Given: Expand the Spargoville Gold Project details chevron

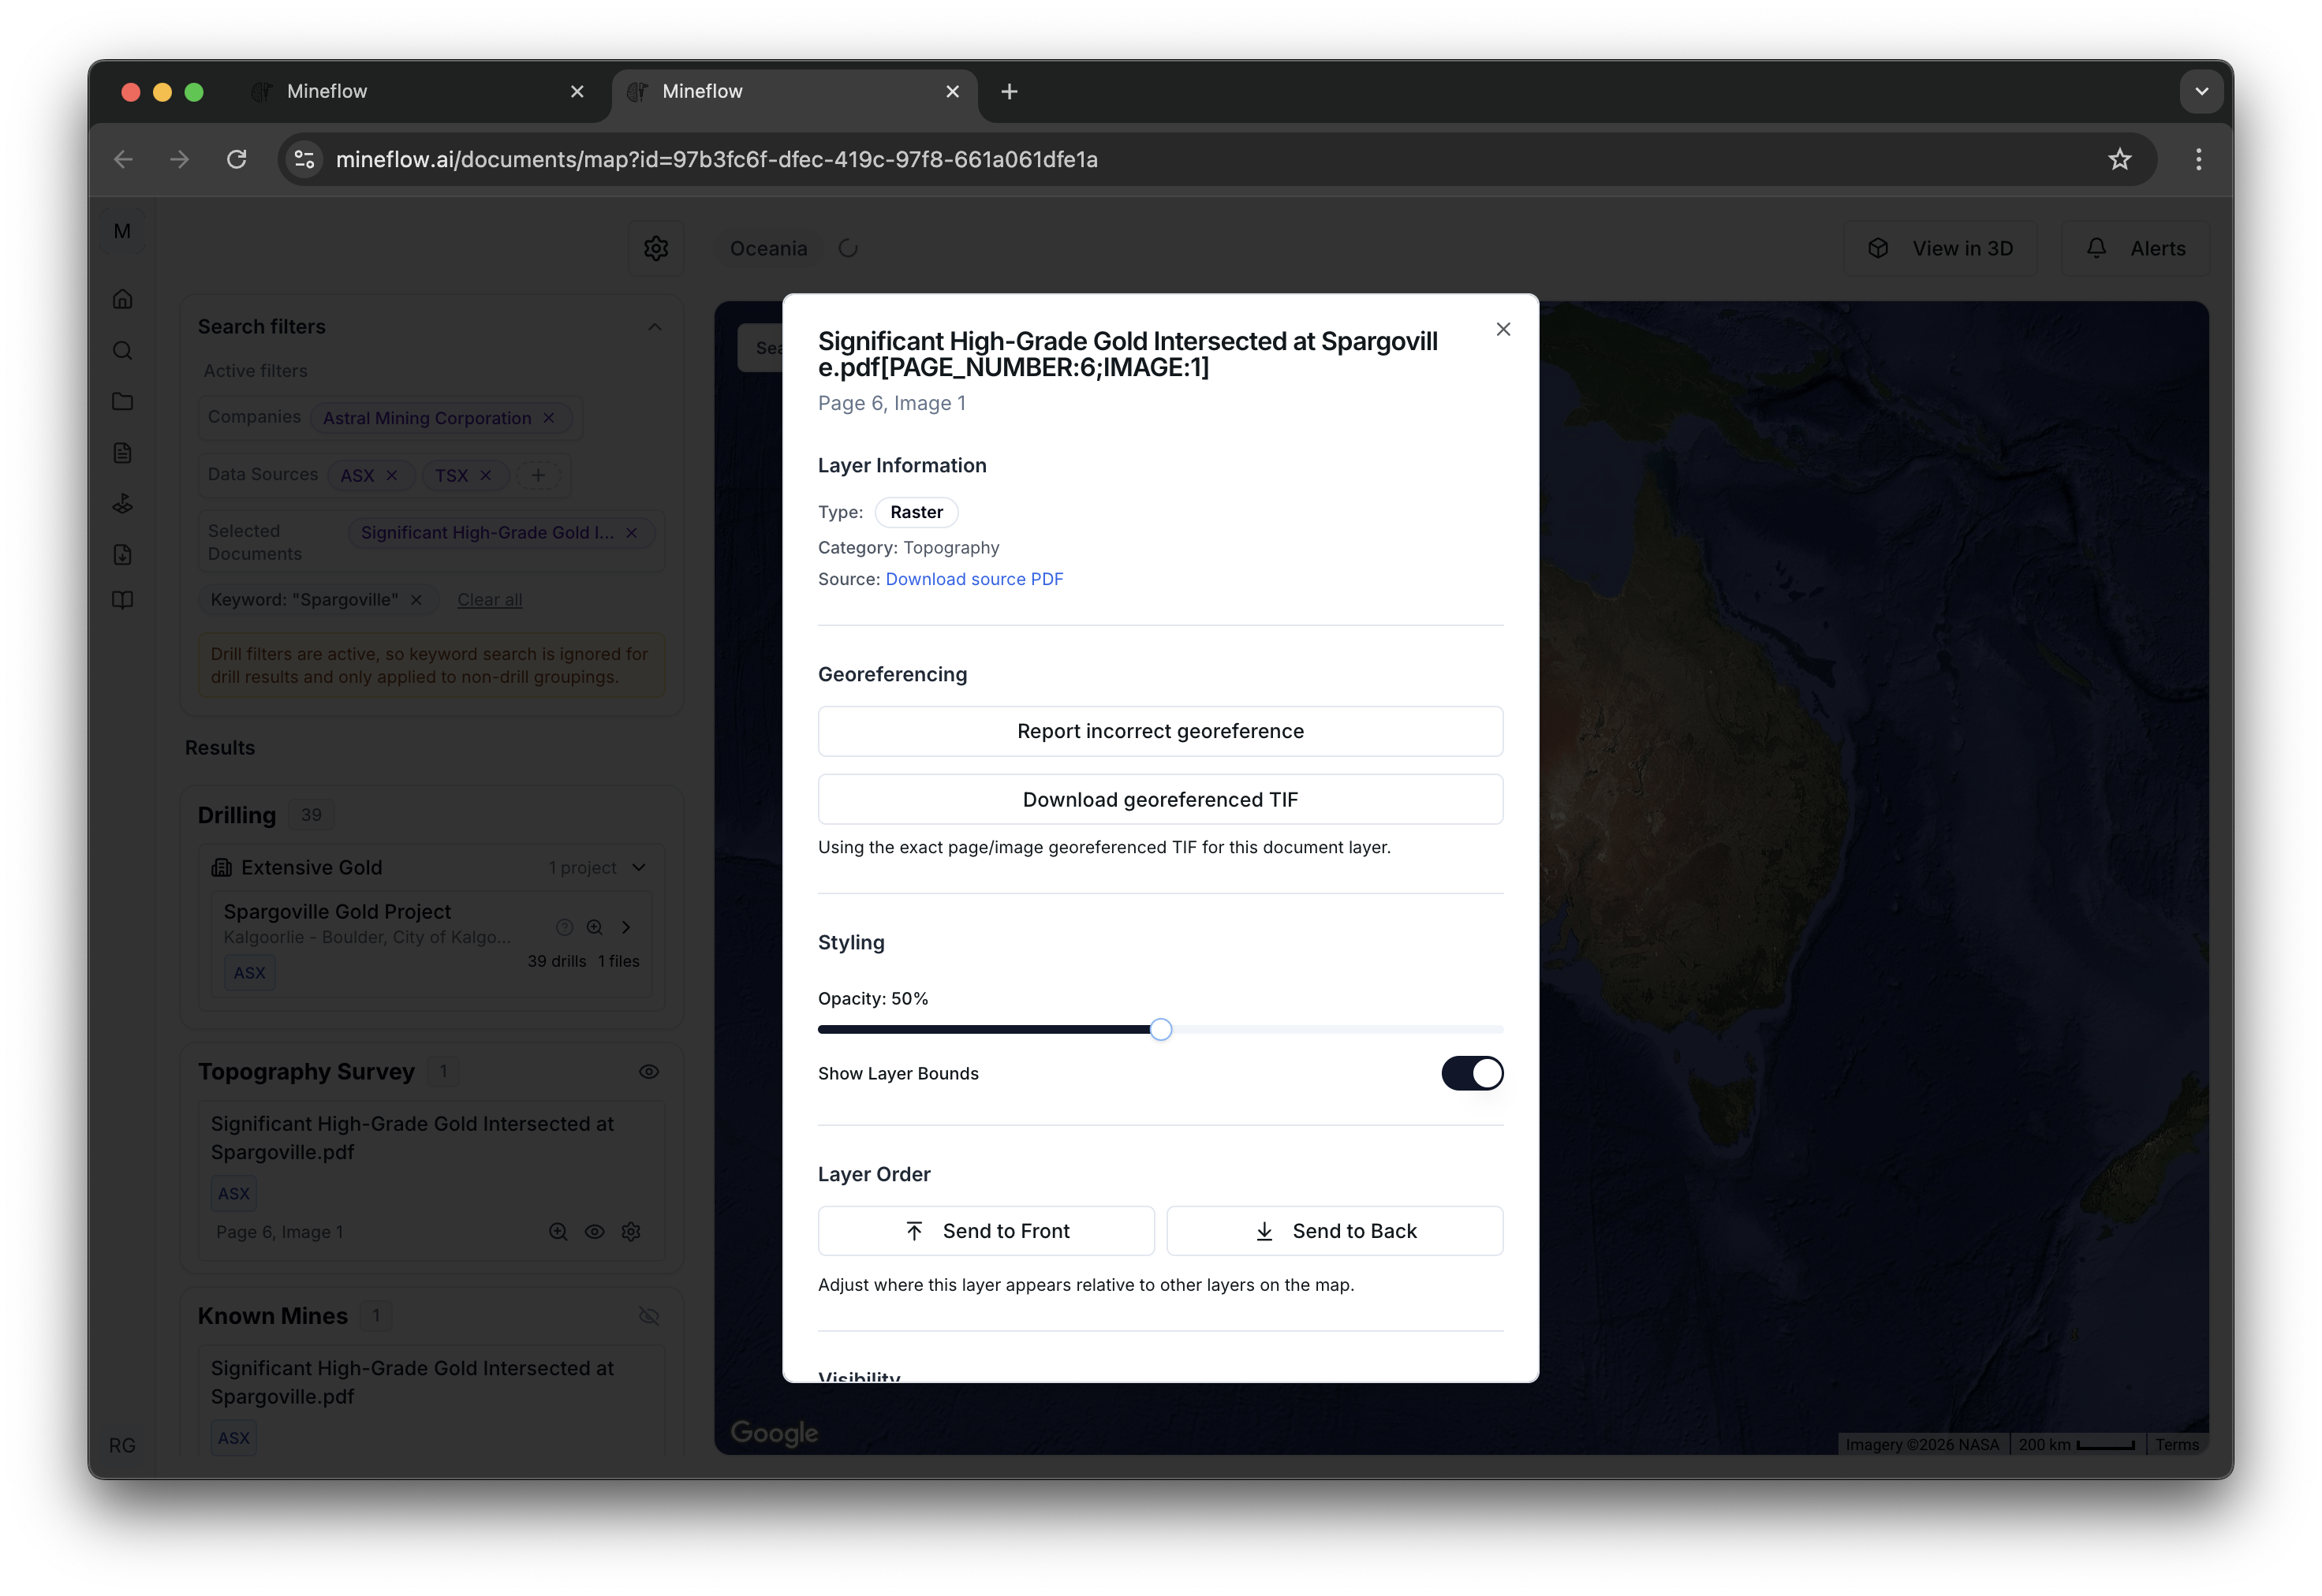Looking at the screenshot, I should point(627,927).
